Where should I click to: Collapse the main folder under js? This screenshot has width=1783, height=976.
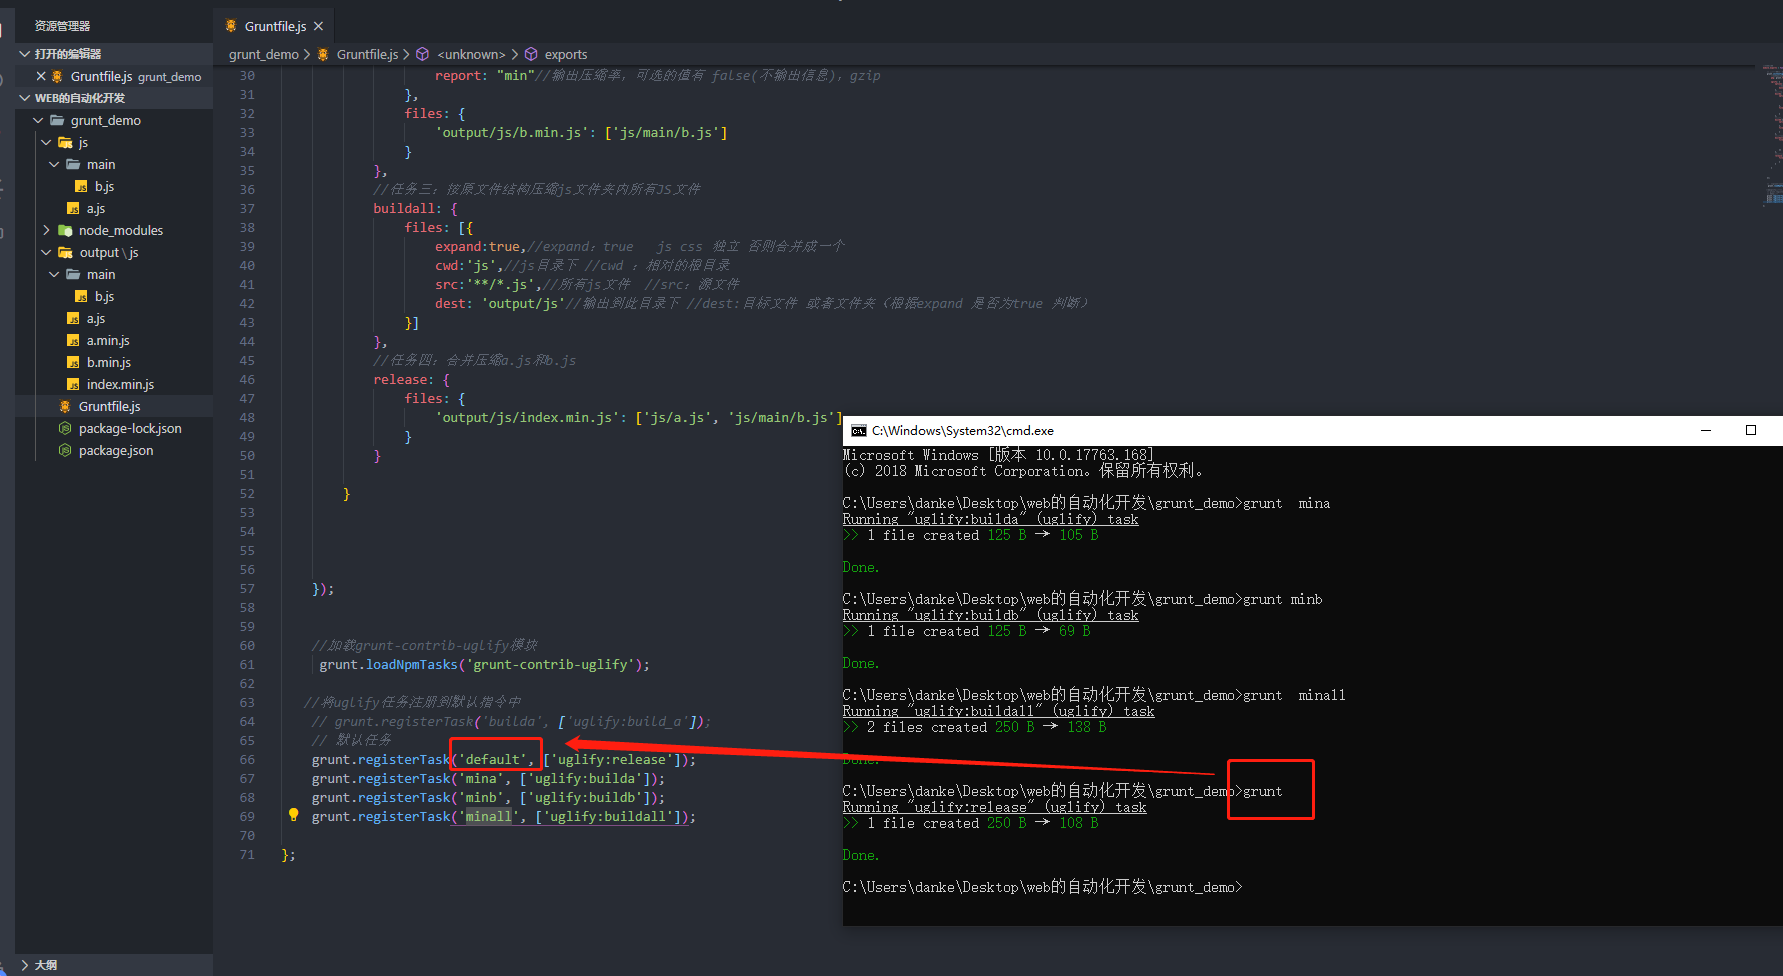(x=54, y=164)
